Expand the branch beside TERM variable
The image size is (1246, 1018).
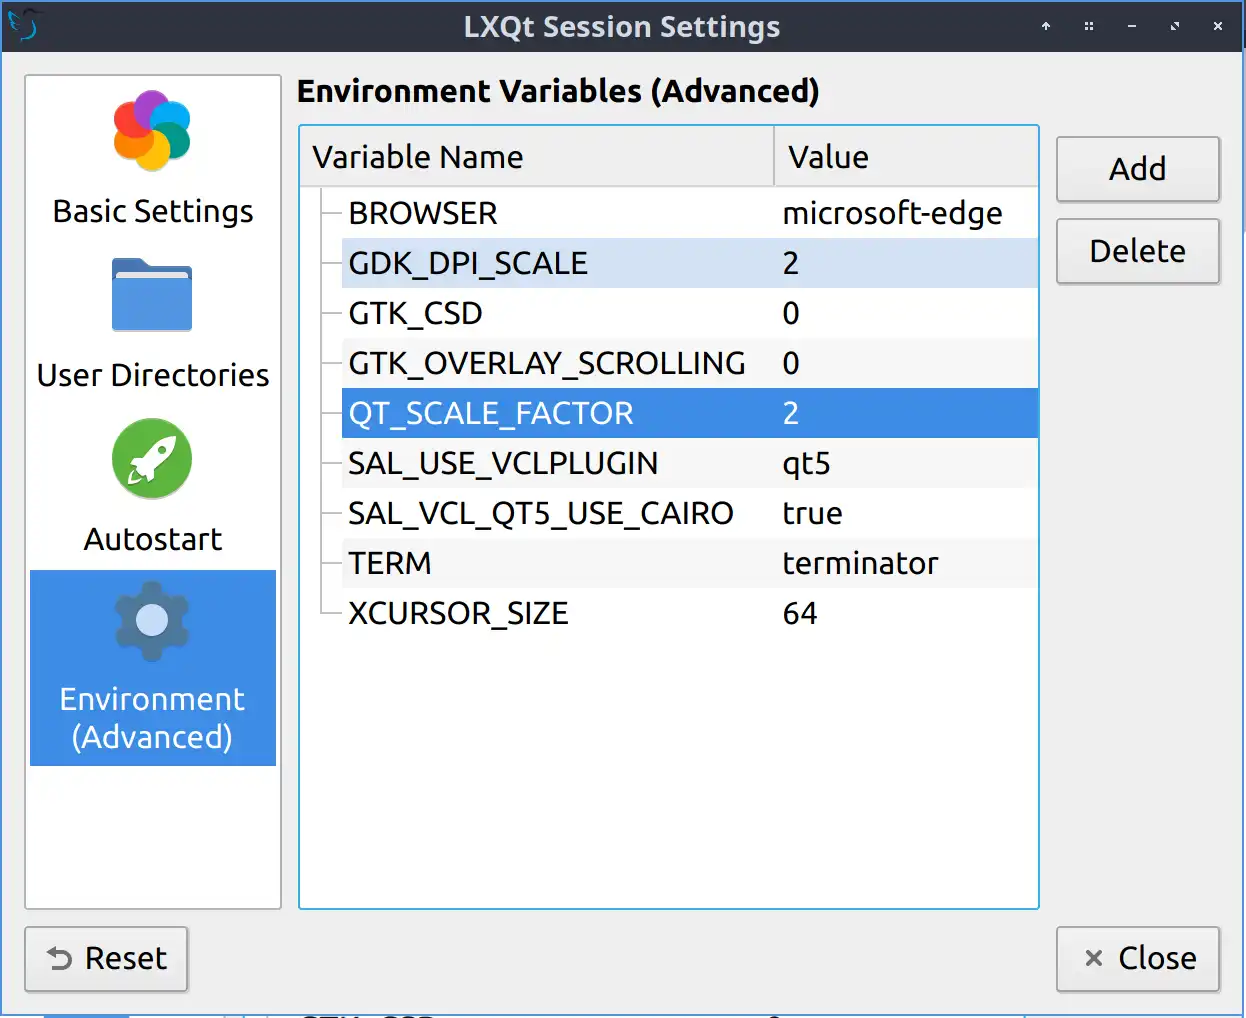(x=330, y=563)
